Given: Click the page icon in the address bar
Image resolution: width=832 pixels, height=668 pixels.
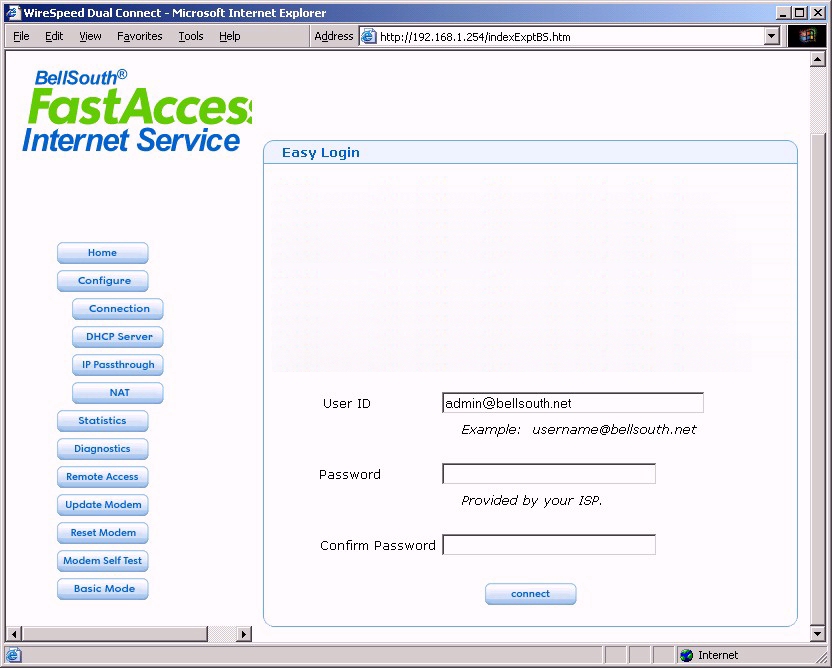Looking at the screenshot, I should point(368,37).
